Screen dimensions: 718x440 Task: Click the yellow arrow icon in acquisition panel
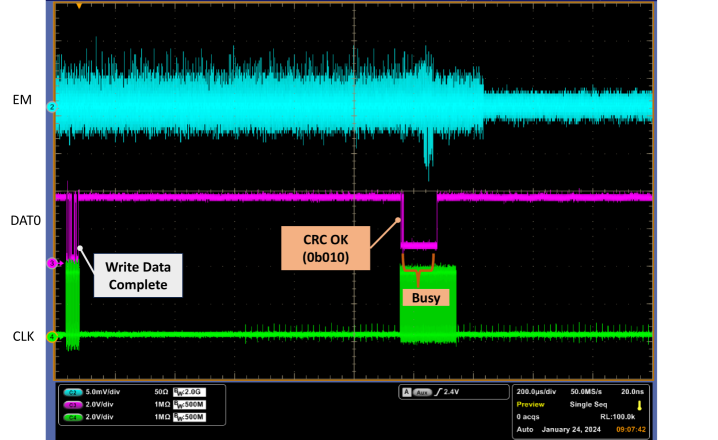[640, 404]
